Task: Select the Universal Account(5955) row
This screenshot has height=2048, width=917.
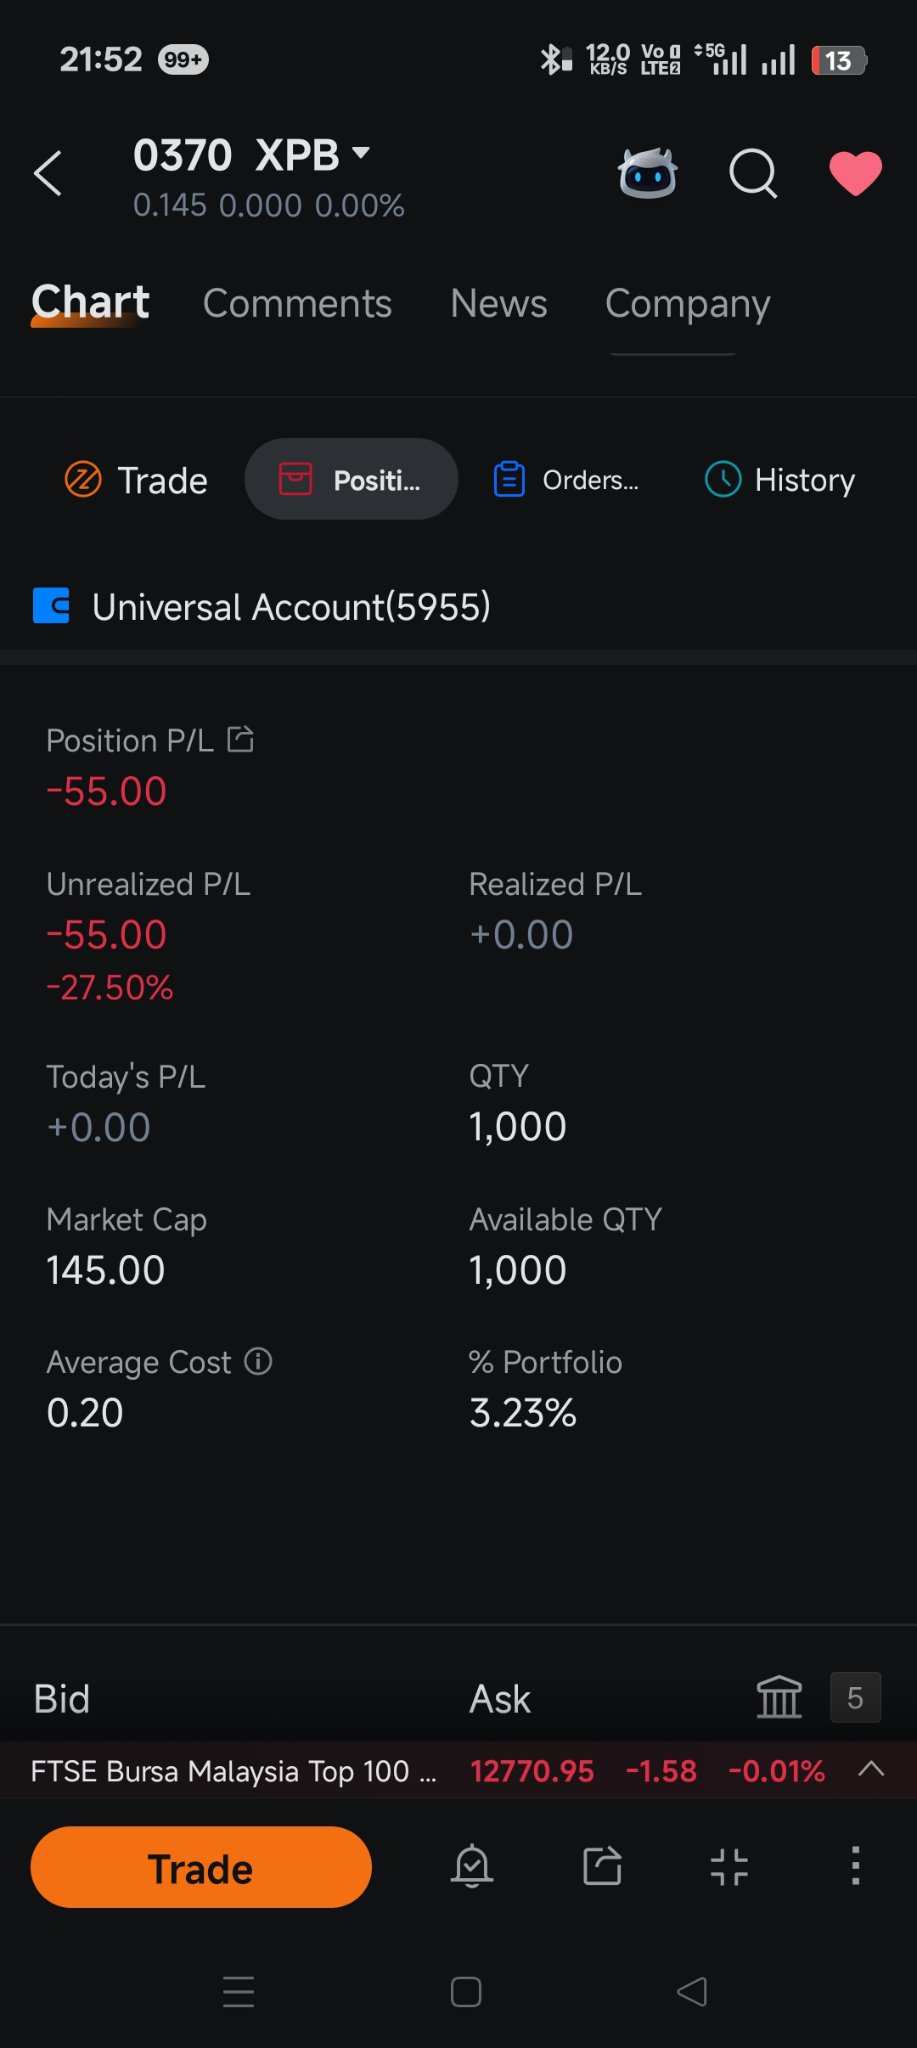Action: point(458,606)
